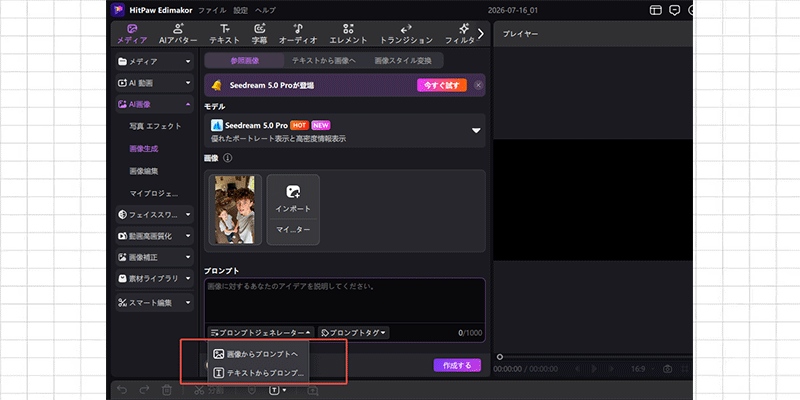Open the text T dropdown in timeline toolbar
The height and width of the screenshot is (400, 800).
pyautogui.click(x=277, y=390)
